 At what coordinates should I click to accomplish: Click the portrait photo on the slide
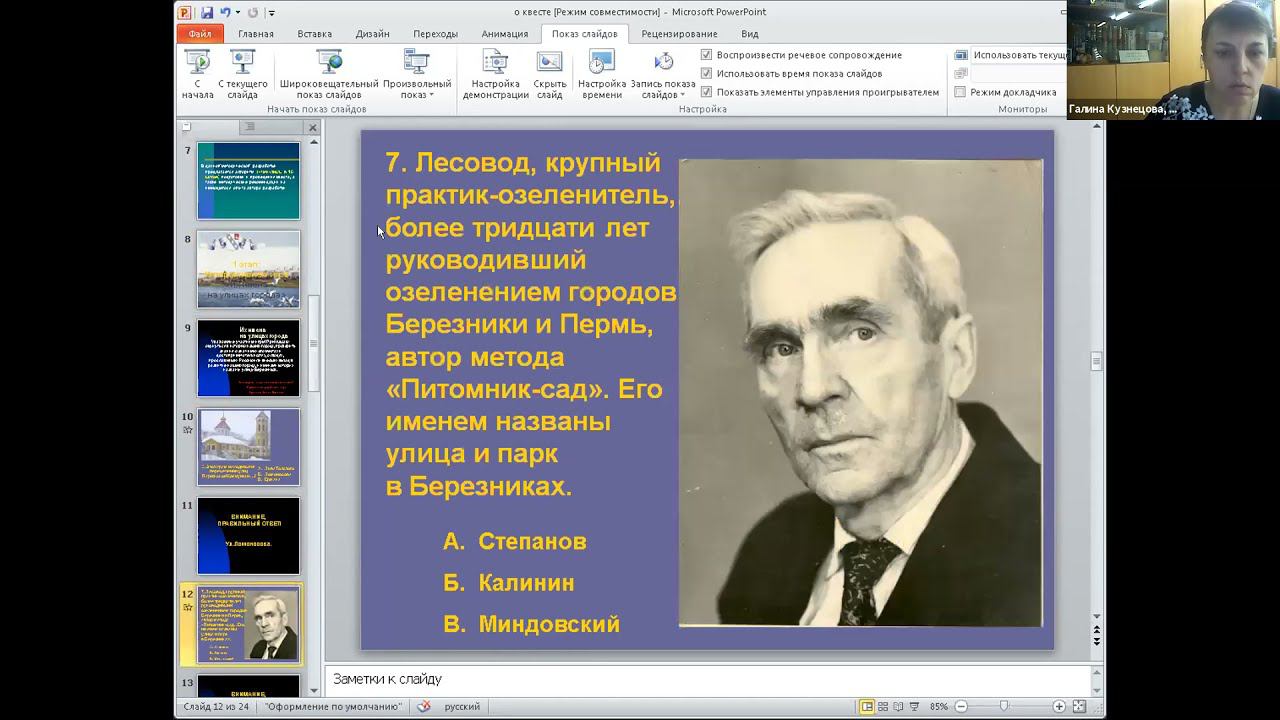coord(860,392)
